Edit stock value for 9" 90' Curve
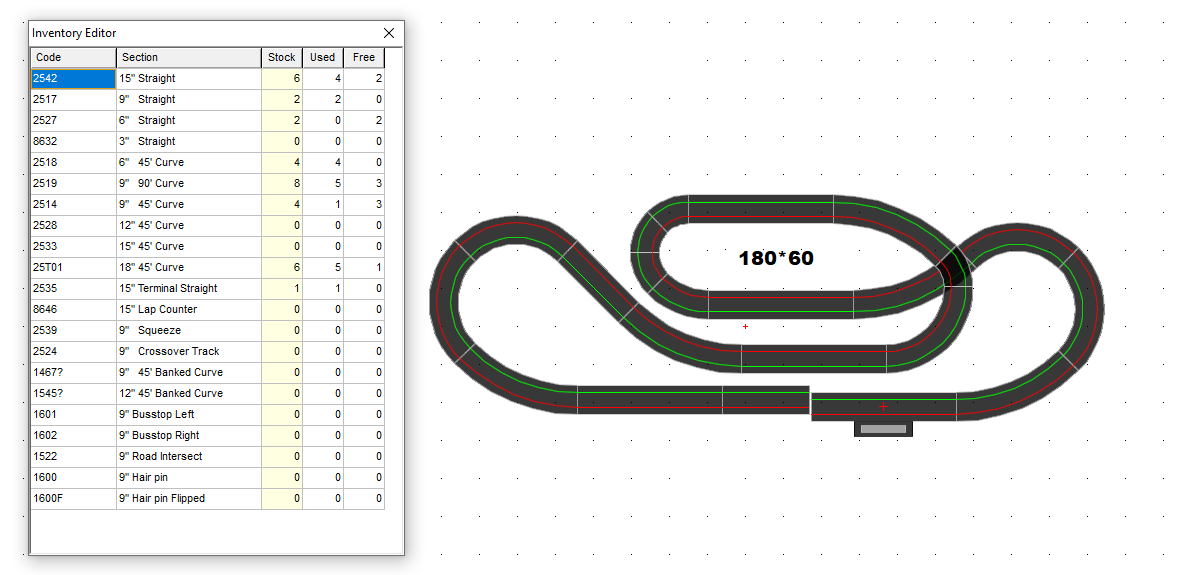Viewport: 1182px width, 575px height. [282, 184]
